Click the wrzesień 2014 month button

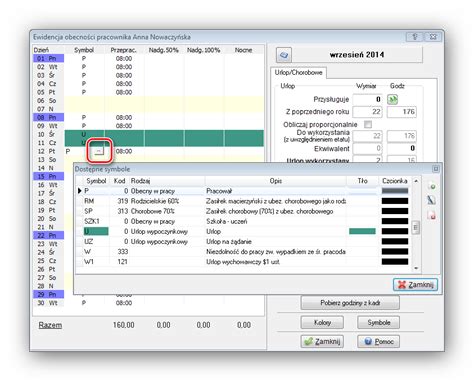click(357, 55)
